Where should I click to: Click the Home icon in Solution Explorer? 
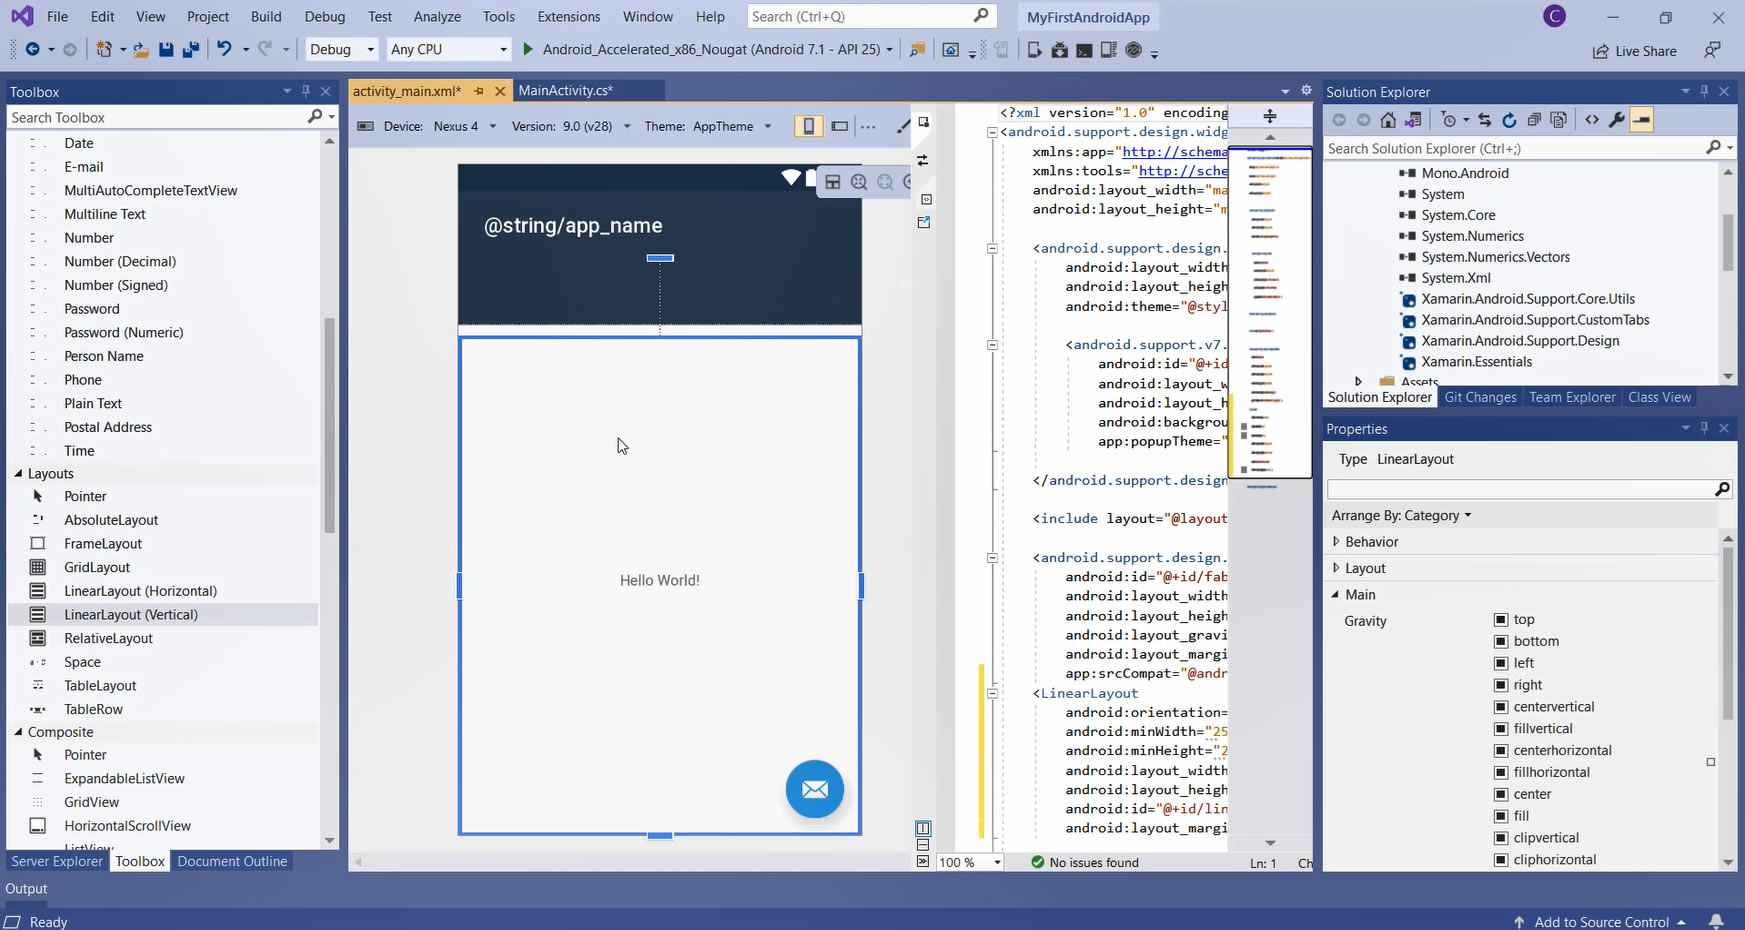(x=1388, y=120)
